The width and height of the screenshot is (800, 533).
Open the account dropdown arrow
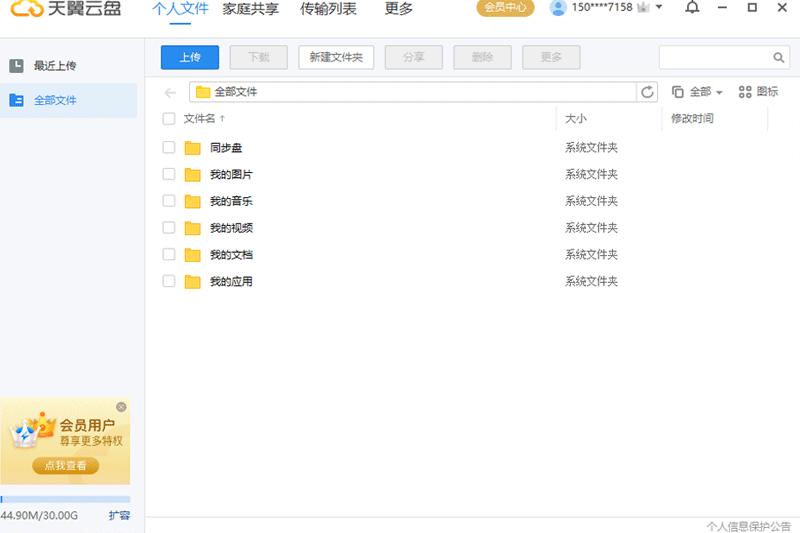(x=659, y=8)
